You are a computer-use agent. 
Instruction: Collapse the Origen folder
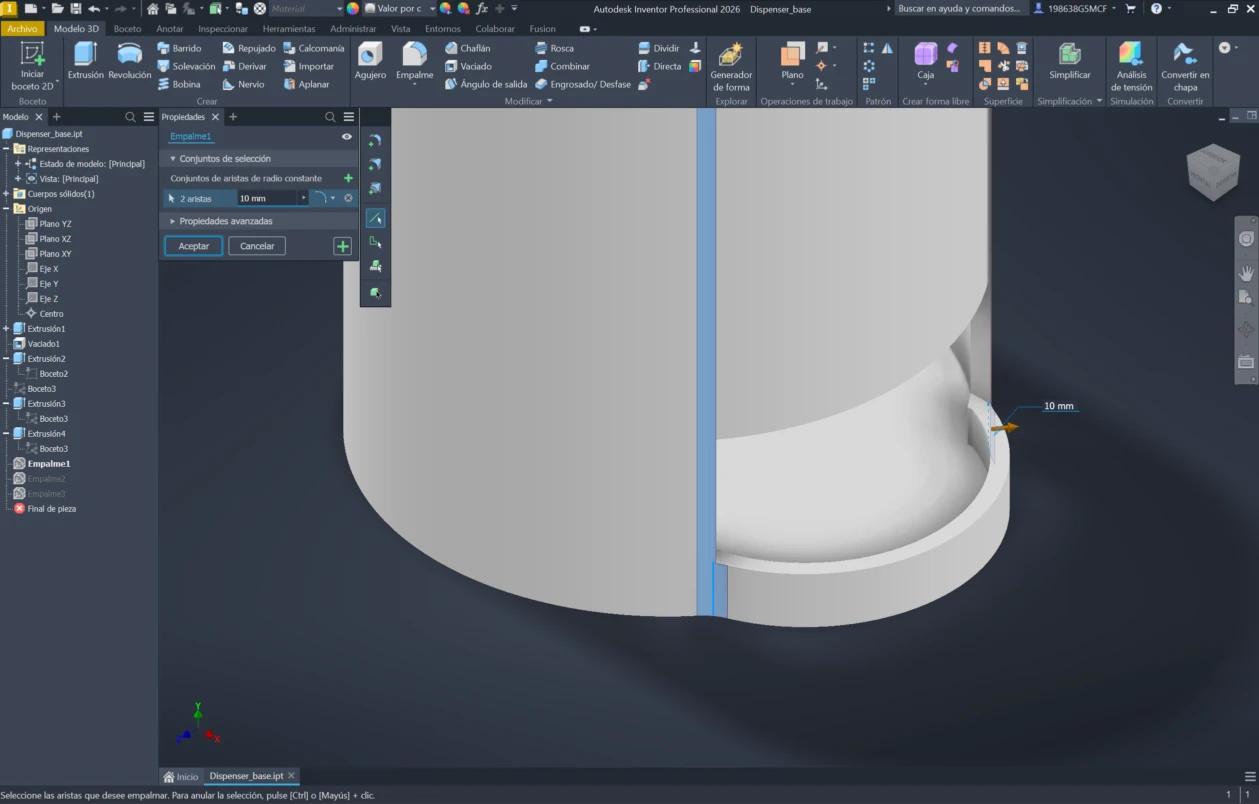click(7, 209)
